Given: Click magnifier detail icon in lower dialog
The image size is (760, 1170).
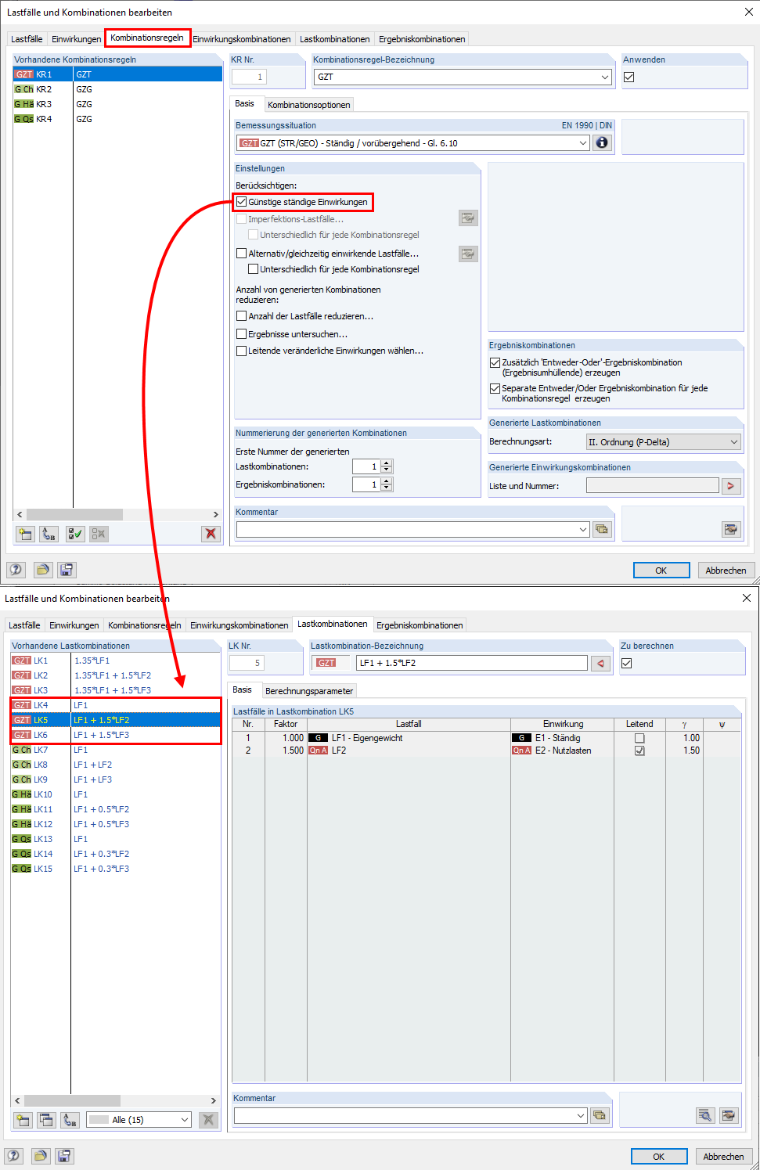Looking at the screenshot, I should 705,1116.
